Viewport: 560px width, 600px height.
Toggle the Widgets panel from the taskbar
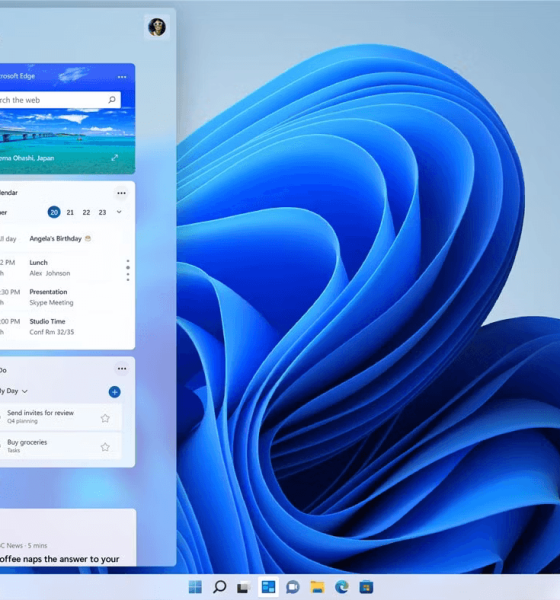[268, 587]
